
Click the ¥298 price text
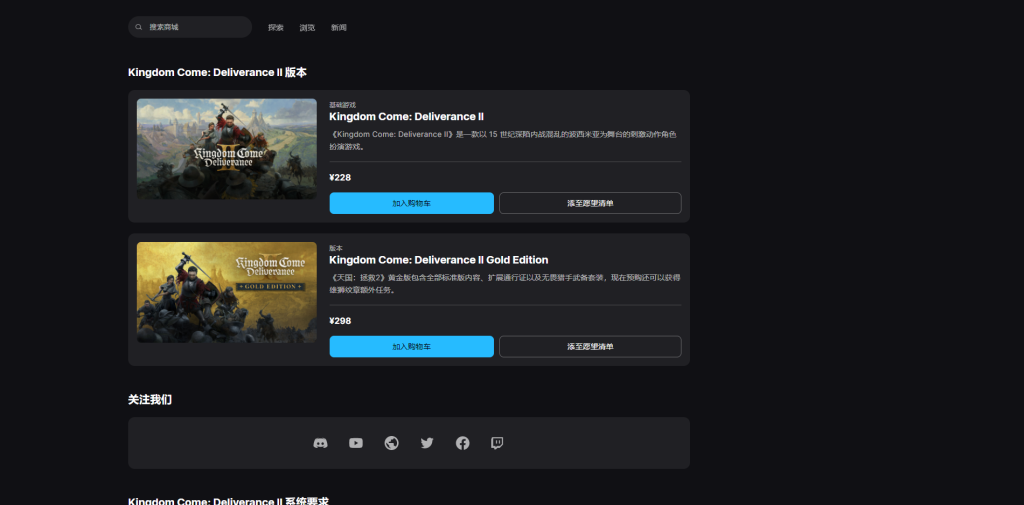point(340,321)
